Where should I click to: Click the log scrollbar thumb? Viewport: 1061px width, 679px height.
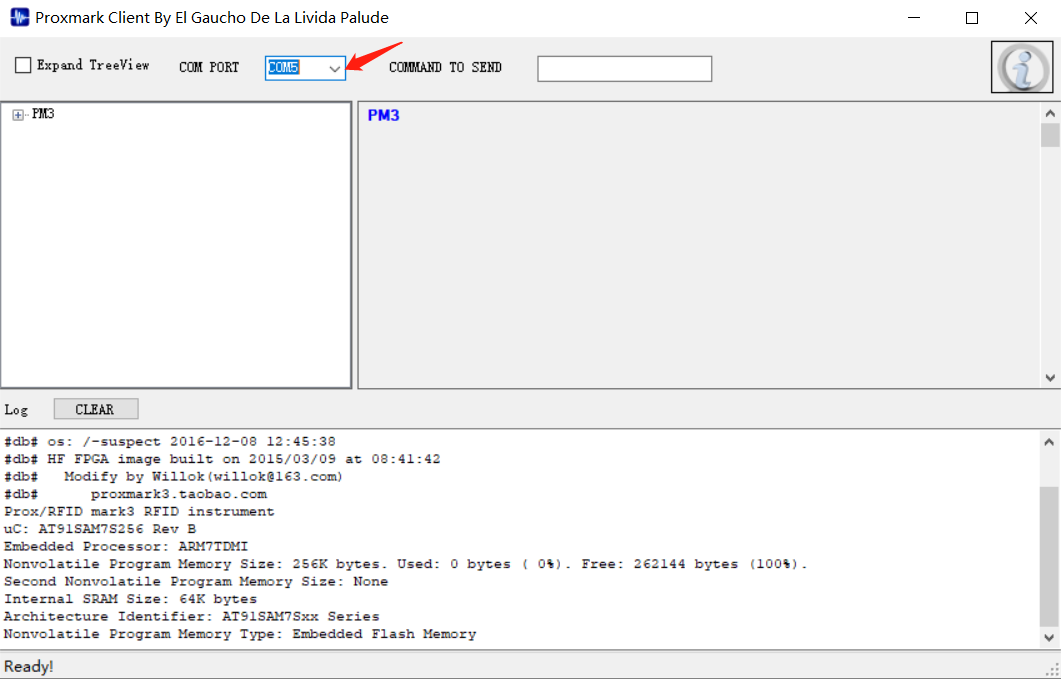tap(1049, 556)
